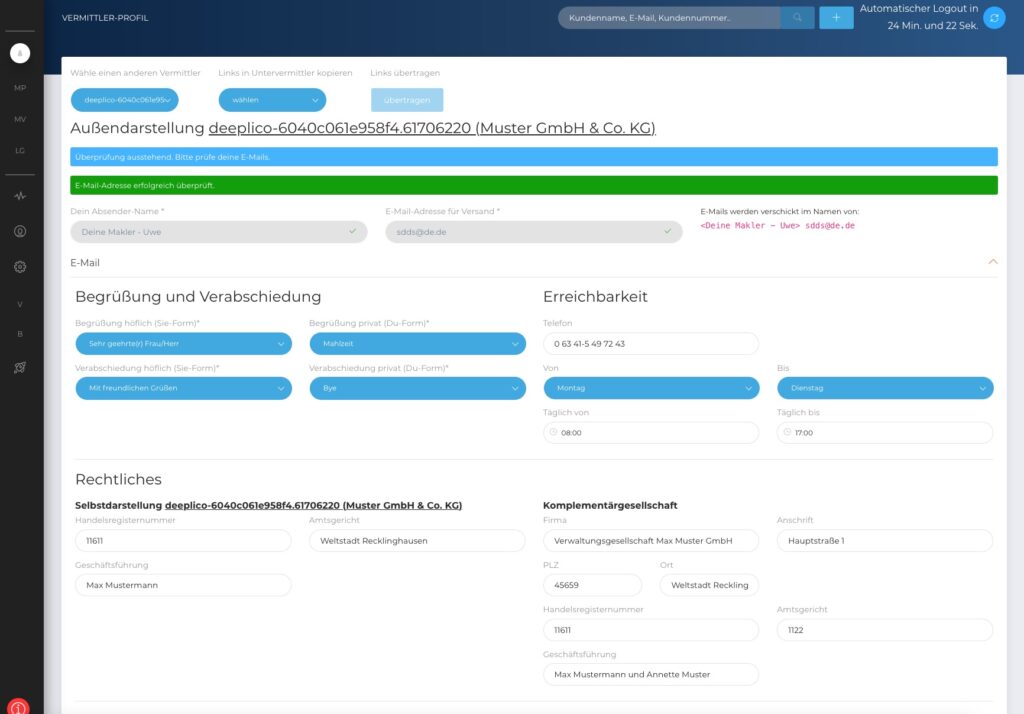Expand the 'Verabschiedung privat' Bye dropdown
1024x714 pixels.
tap(417, 388)
